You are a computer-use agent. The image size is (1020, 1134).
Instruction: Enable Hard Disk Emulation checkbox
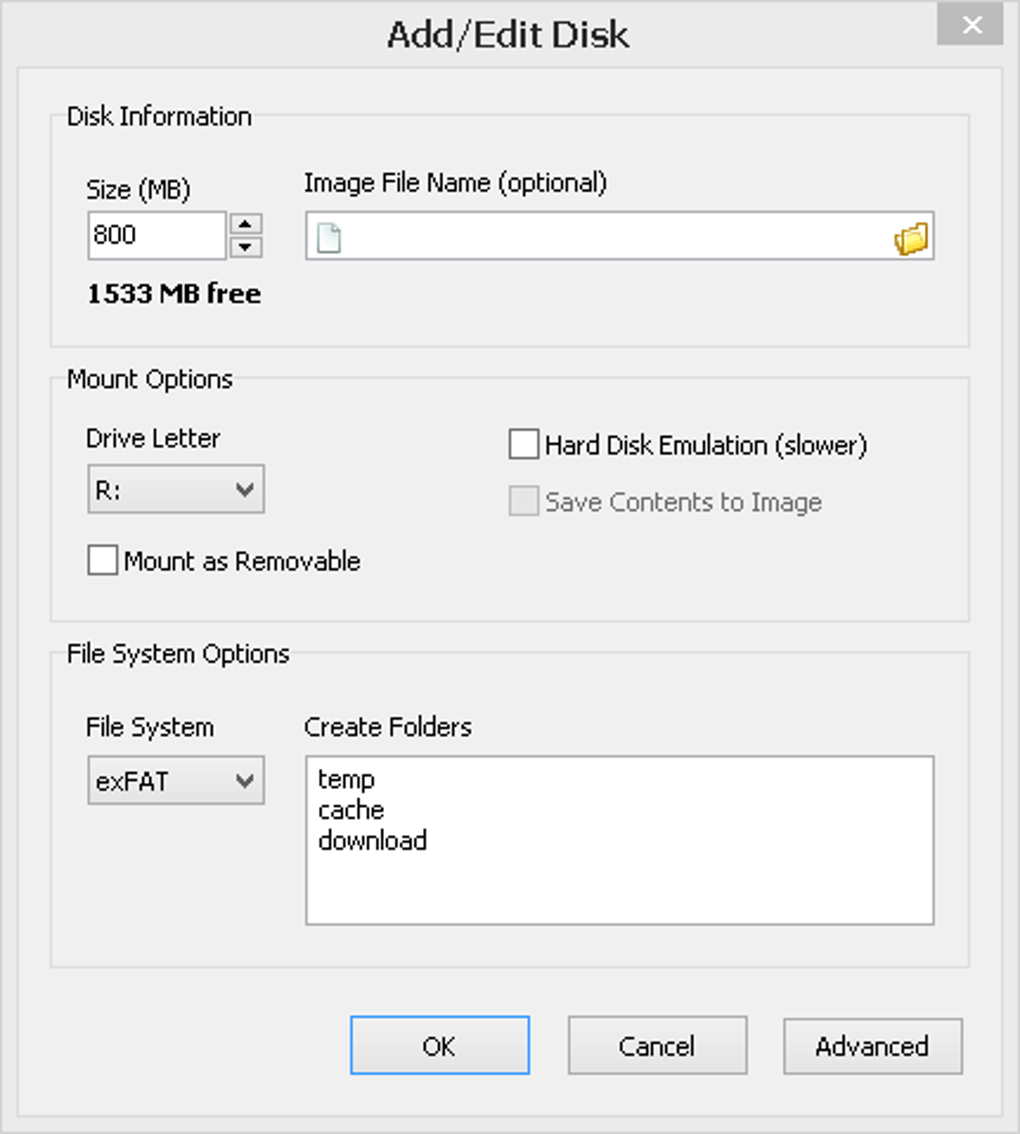point(524,444)
